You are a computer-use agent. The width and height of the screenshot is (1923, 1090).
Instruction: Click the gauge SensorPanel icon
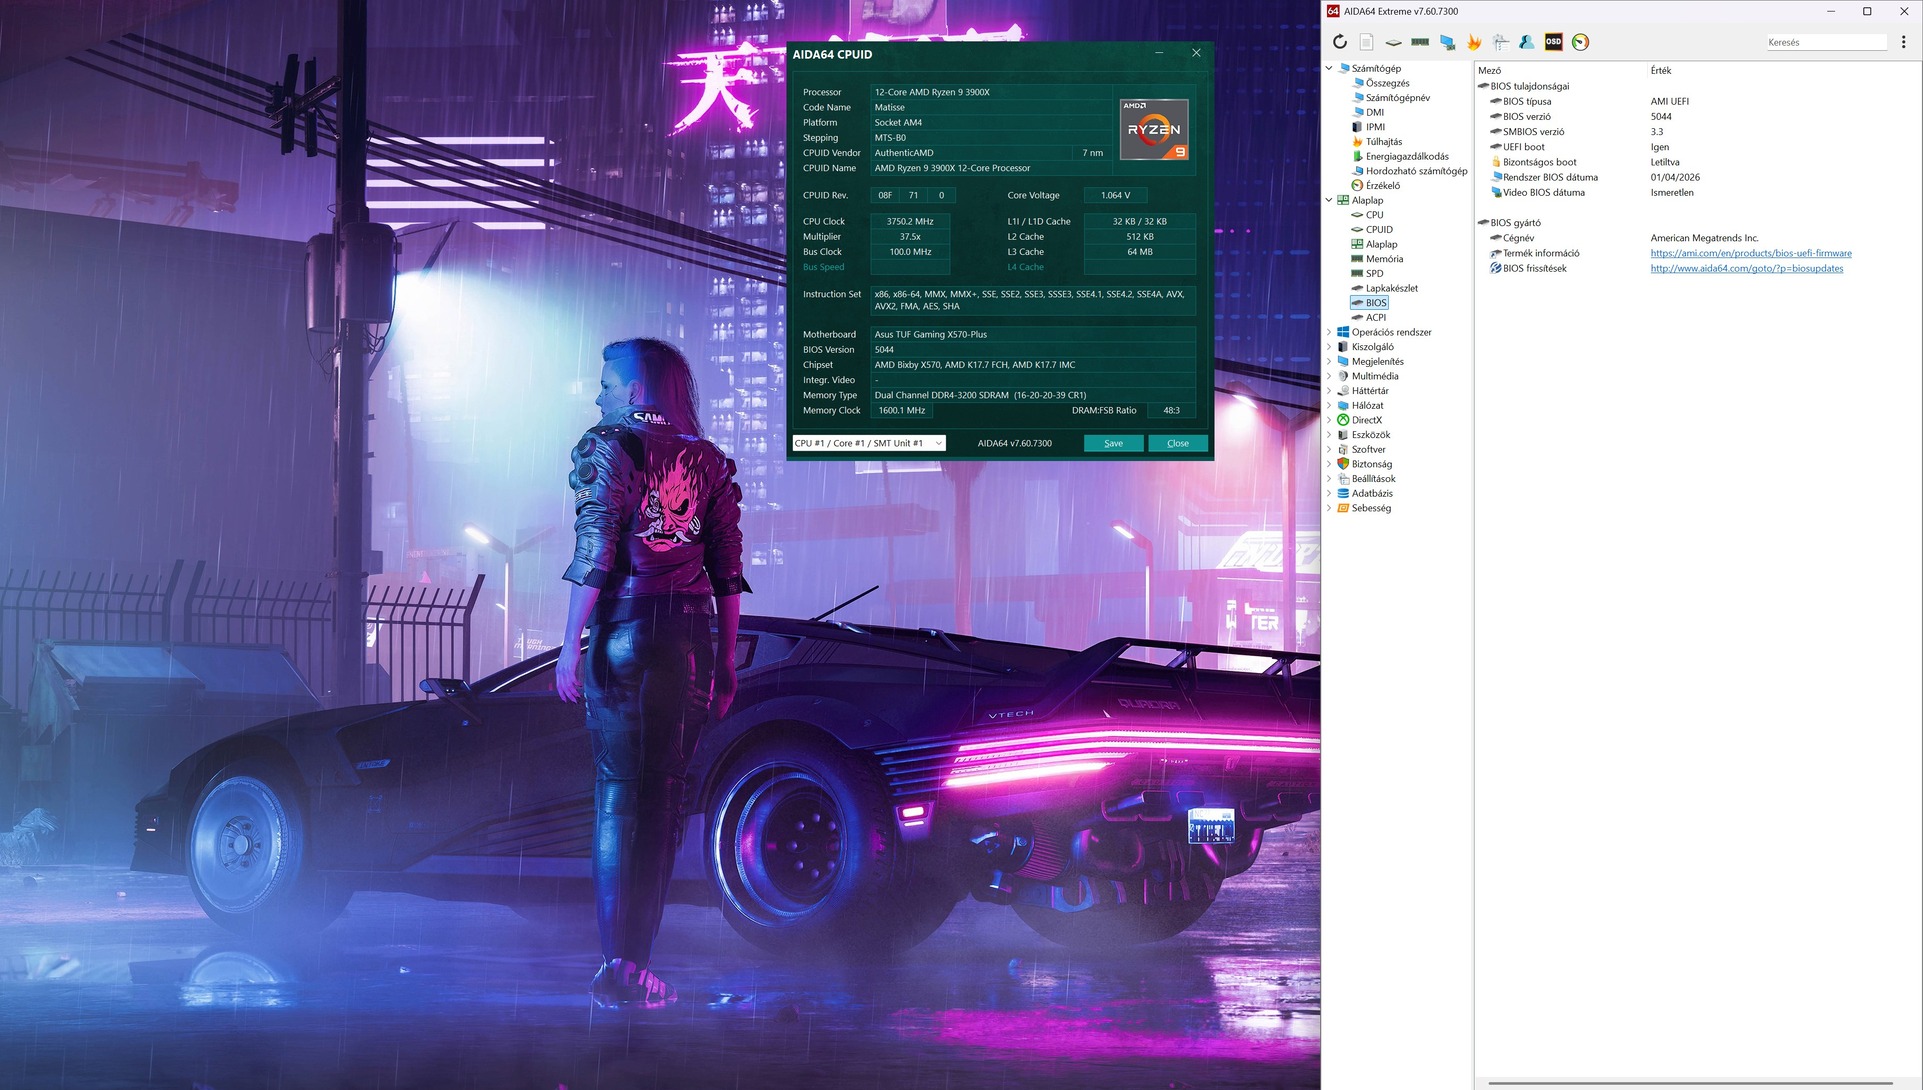1580,42
